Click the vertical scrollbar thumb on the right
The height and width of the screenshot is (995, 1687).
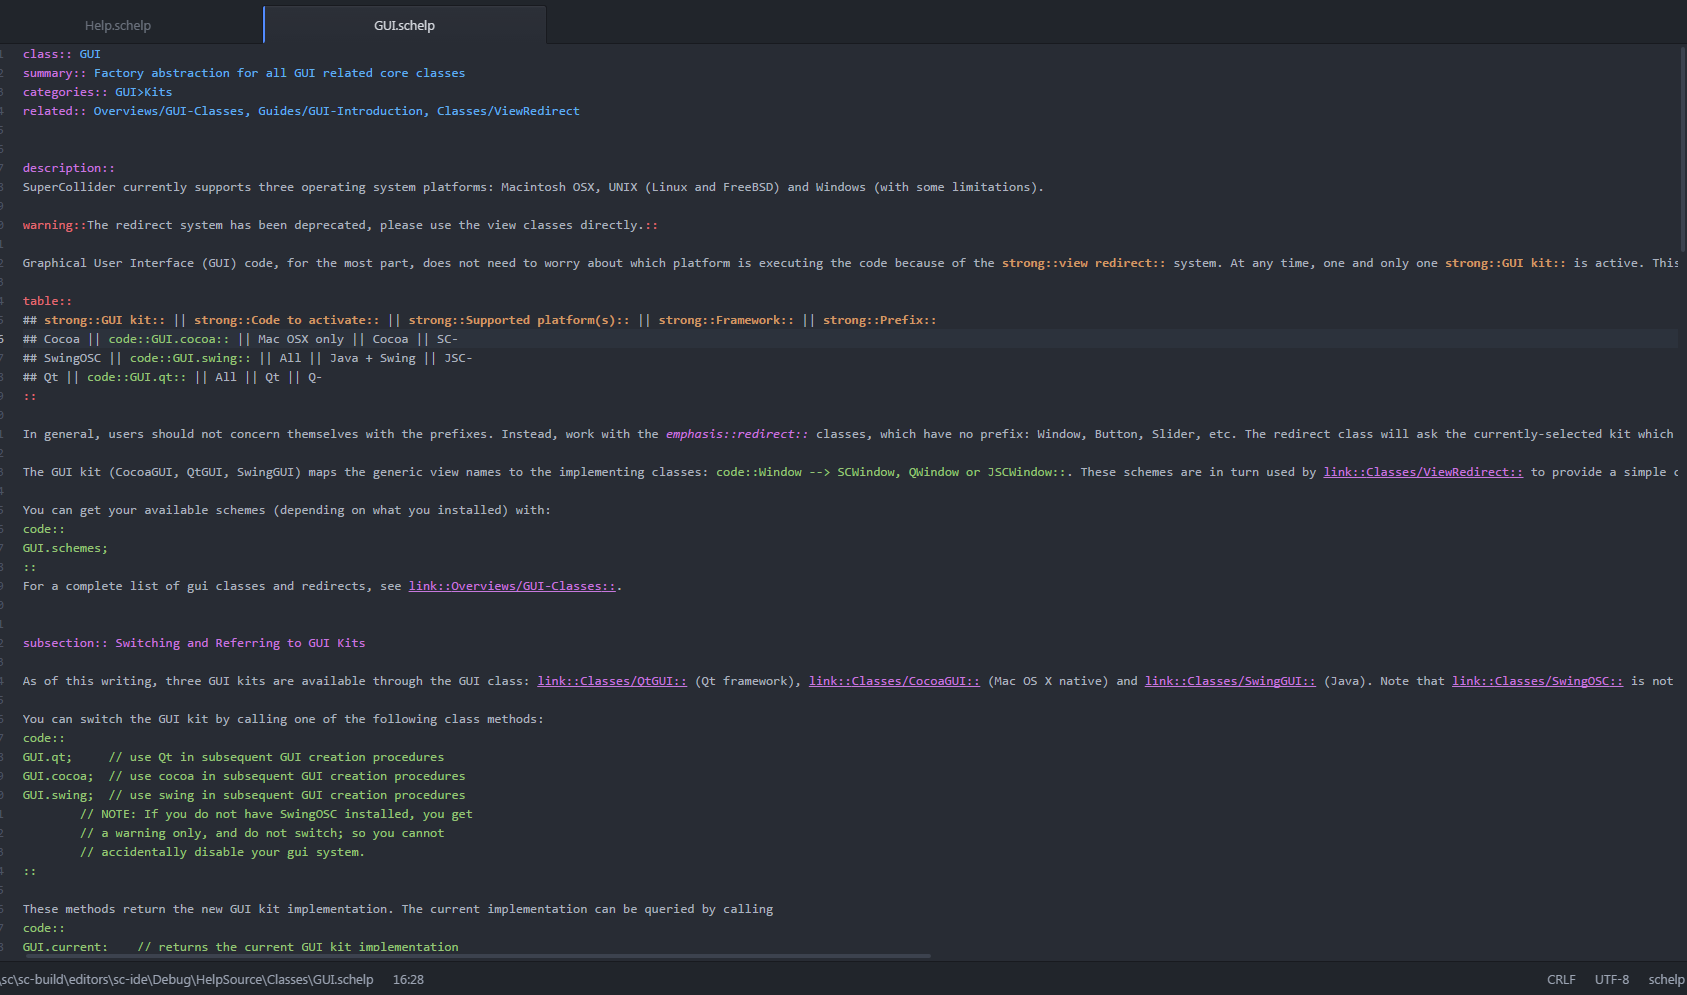[1682, 150]
